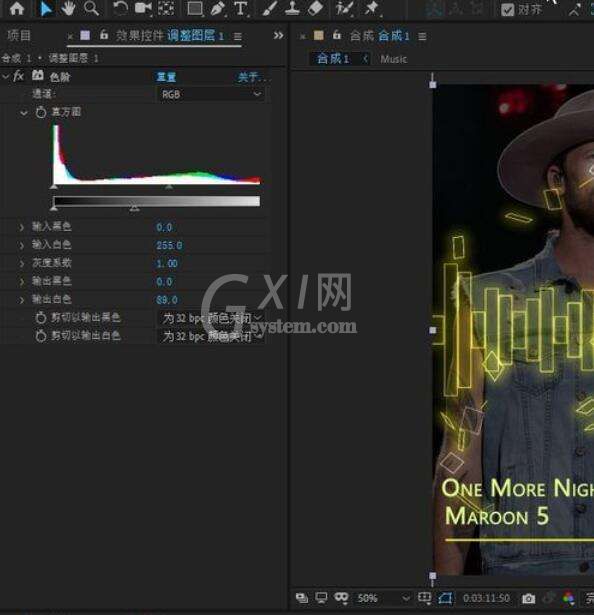
Task: Select the Rectangle shape tool
Action: [195, 8]
